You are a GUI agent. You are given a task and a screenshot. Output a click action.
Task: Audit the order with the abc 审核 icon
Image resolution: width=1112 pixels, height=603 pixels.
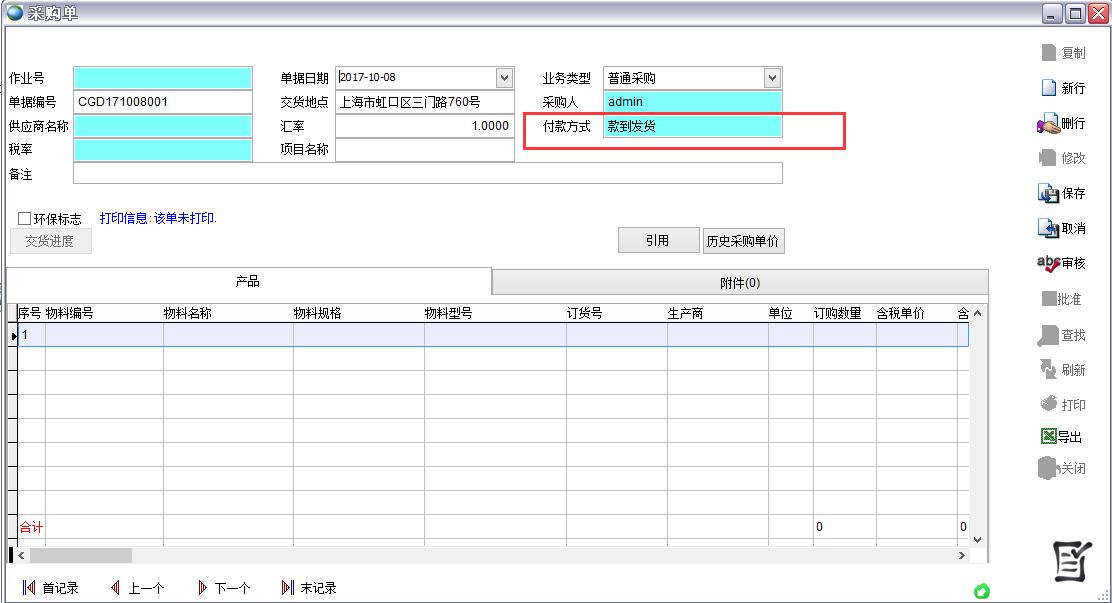tap(1060, 263)
